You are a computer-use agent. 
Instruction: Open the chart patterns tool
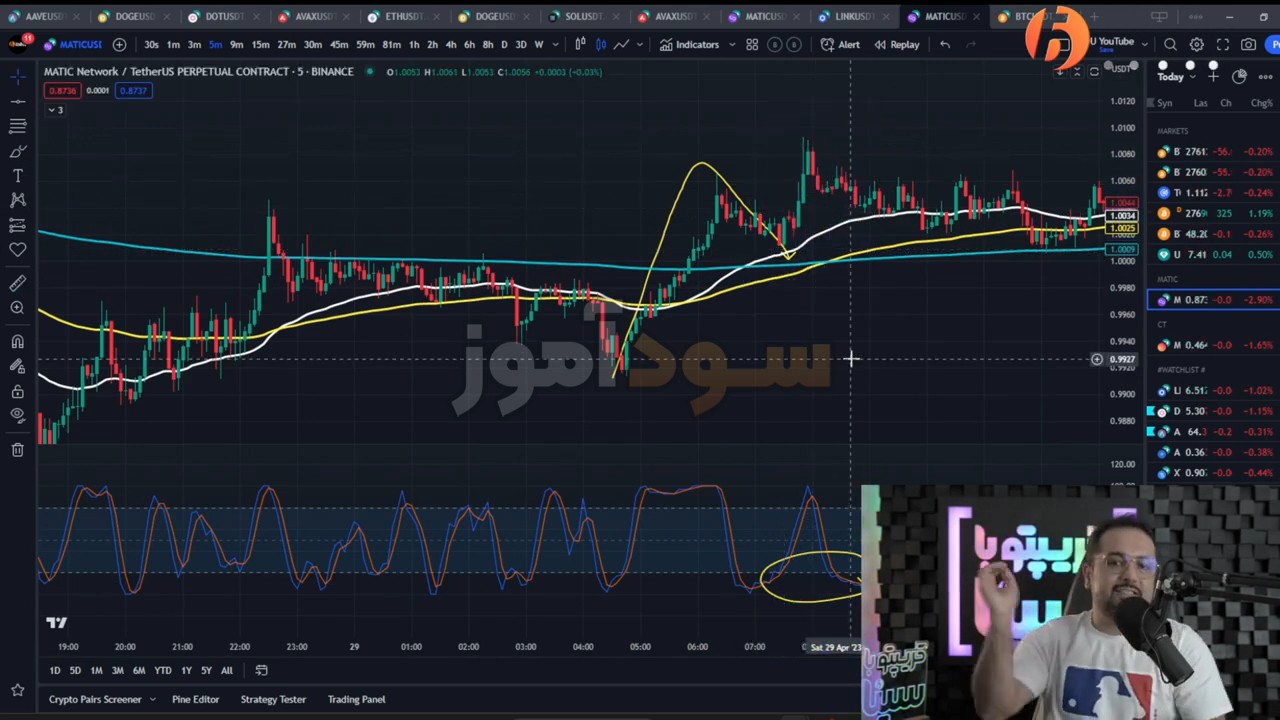(18, 200)
